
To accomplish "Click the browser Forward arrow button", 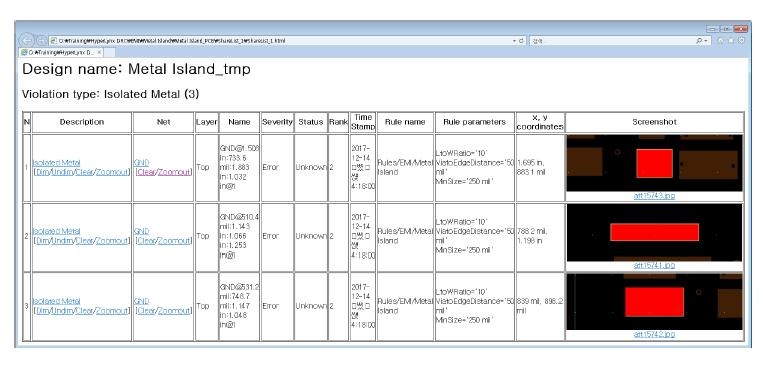I will pos(41,40).
